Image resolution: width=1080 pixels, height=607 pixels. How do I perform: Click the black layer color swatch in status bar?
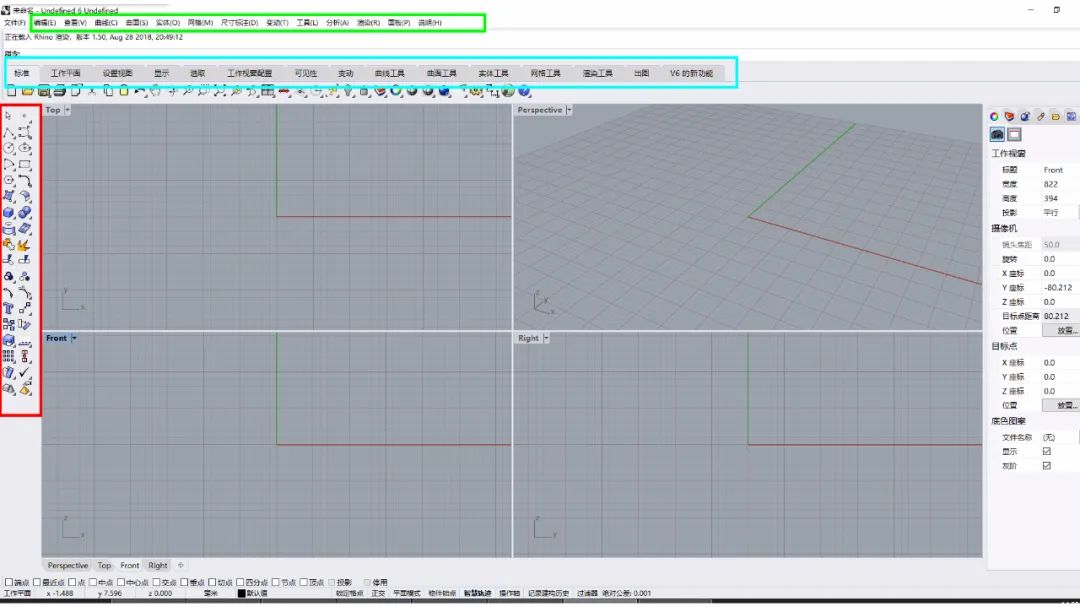[241, 593]
